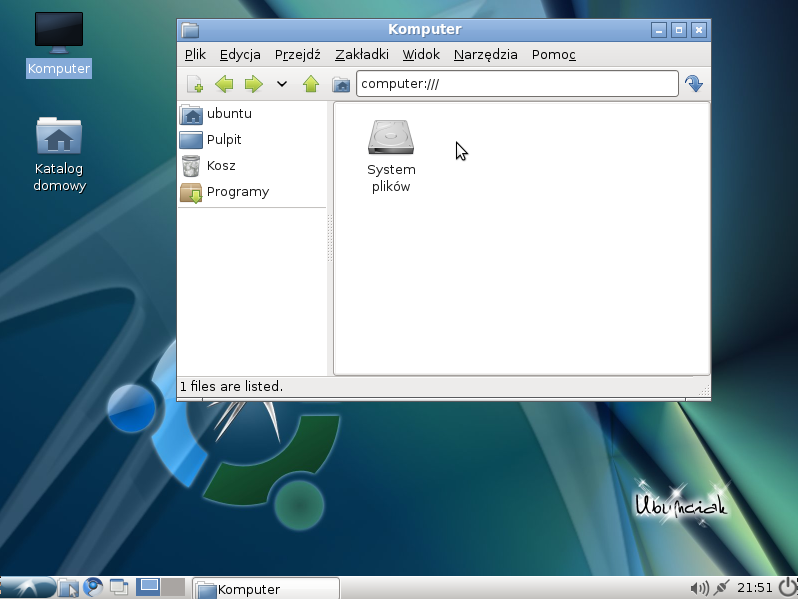Select ubuntu in the side panel

(228, 114)
